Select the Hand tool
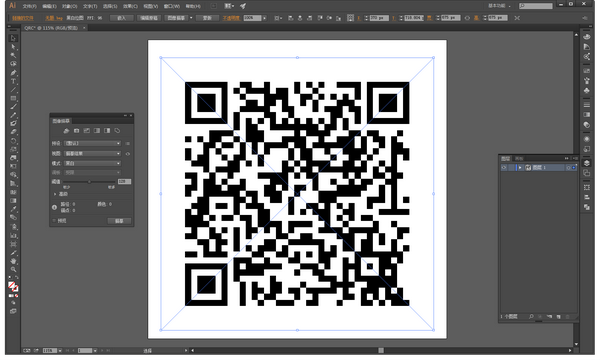This screenshot has height=360, width=600. [x=13, y=261]
